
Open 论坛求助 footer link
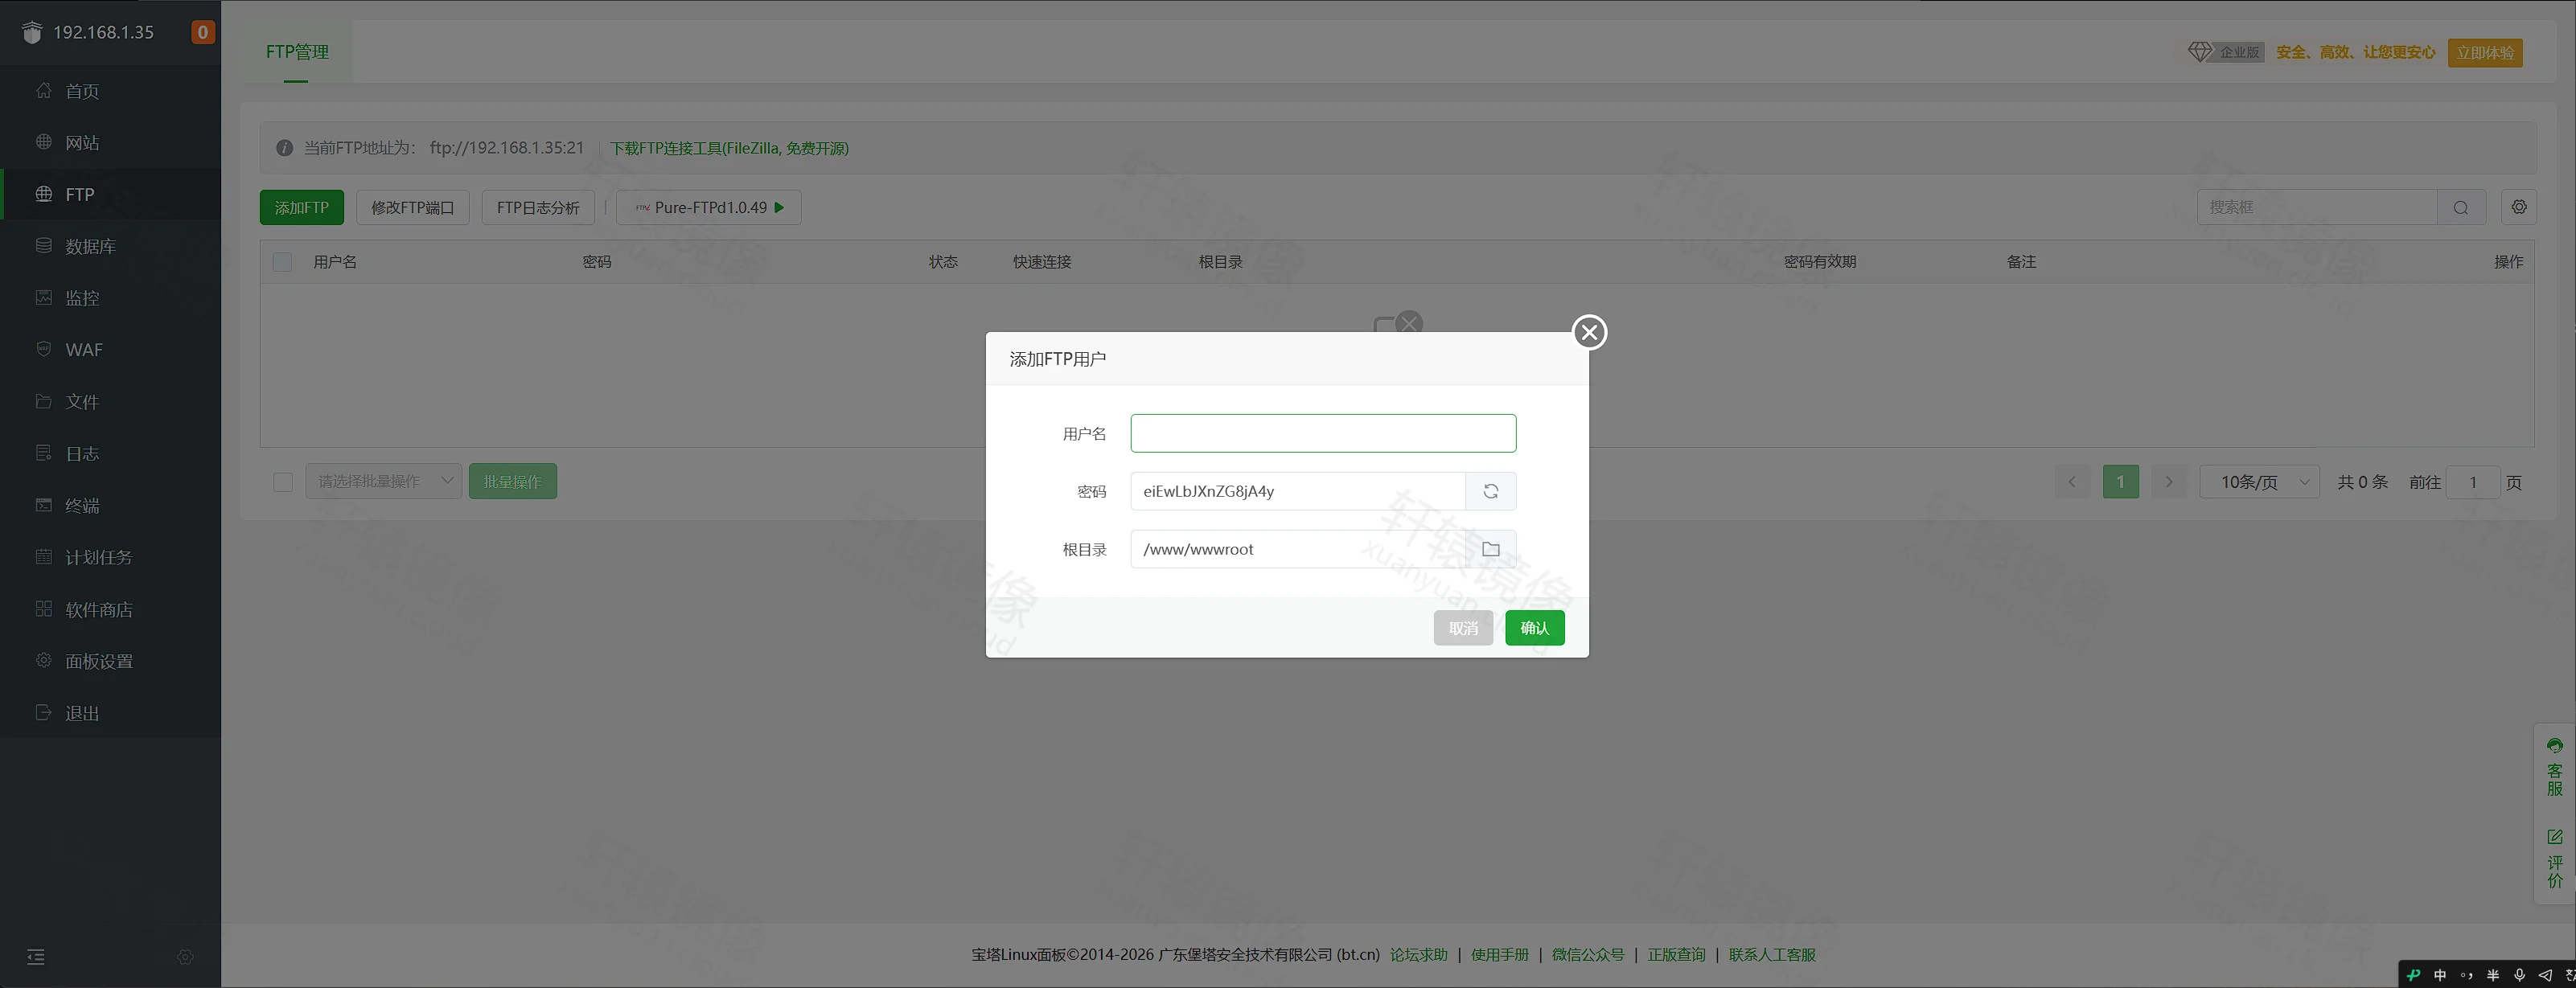[x=1418, y=955]
